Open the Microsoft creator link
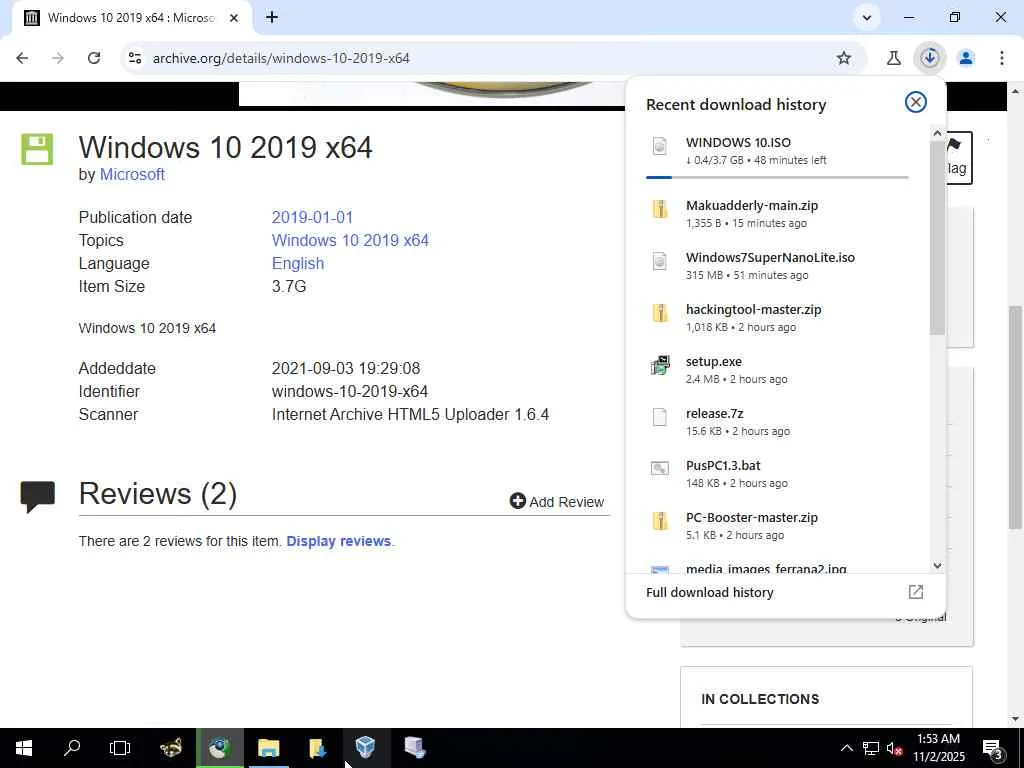 point(132,174)
